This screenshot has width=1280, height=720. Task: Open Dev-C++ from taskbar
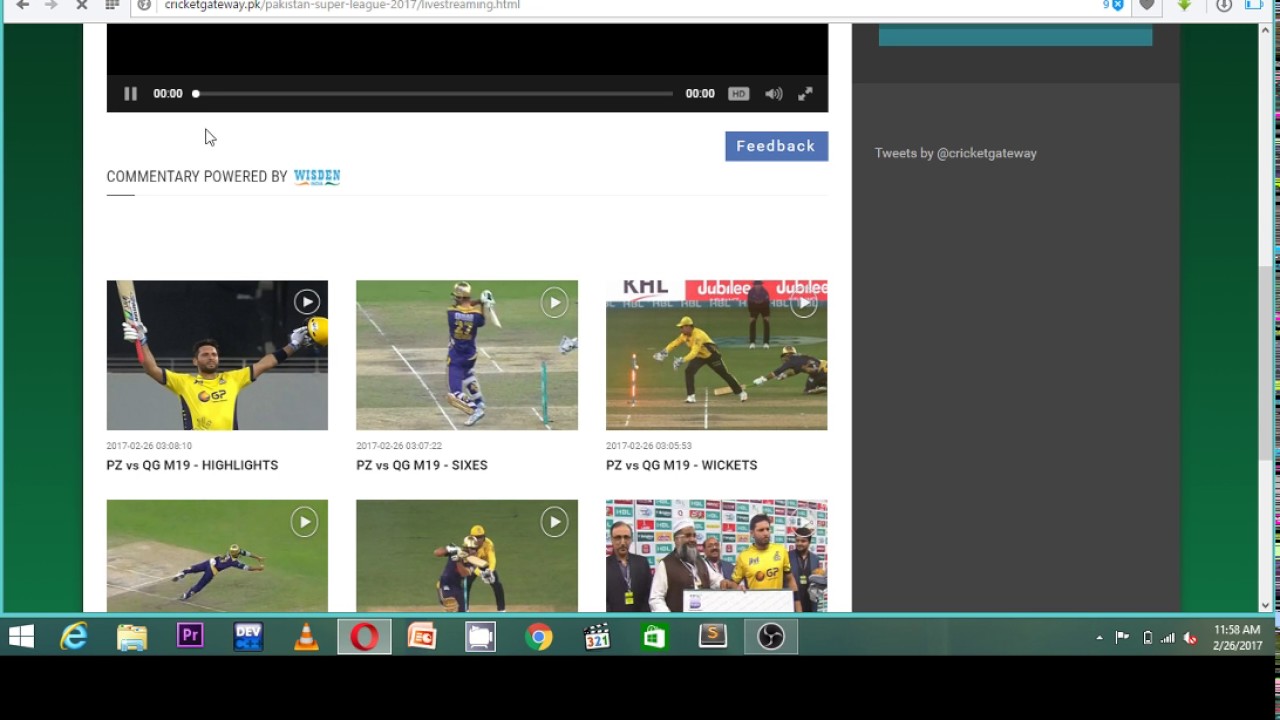click(x=248, y=637)
